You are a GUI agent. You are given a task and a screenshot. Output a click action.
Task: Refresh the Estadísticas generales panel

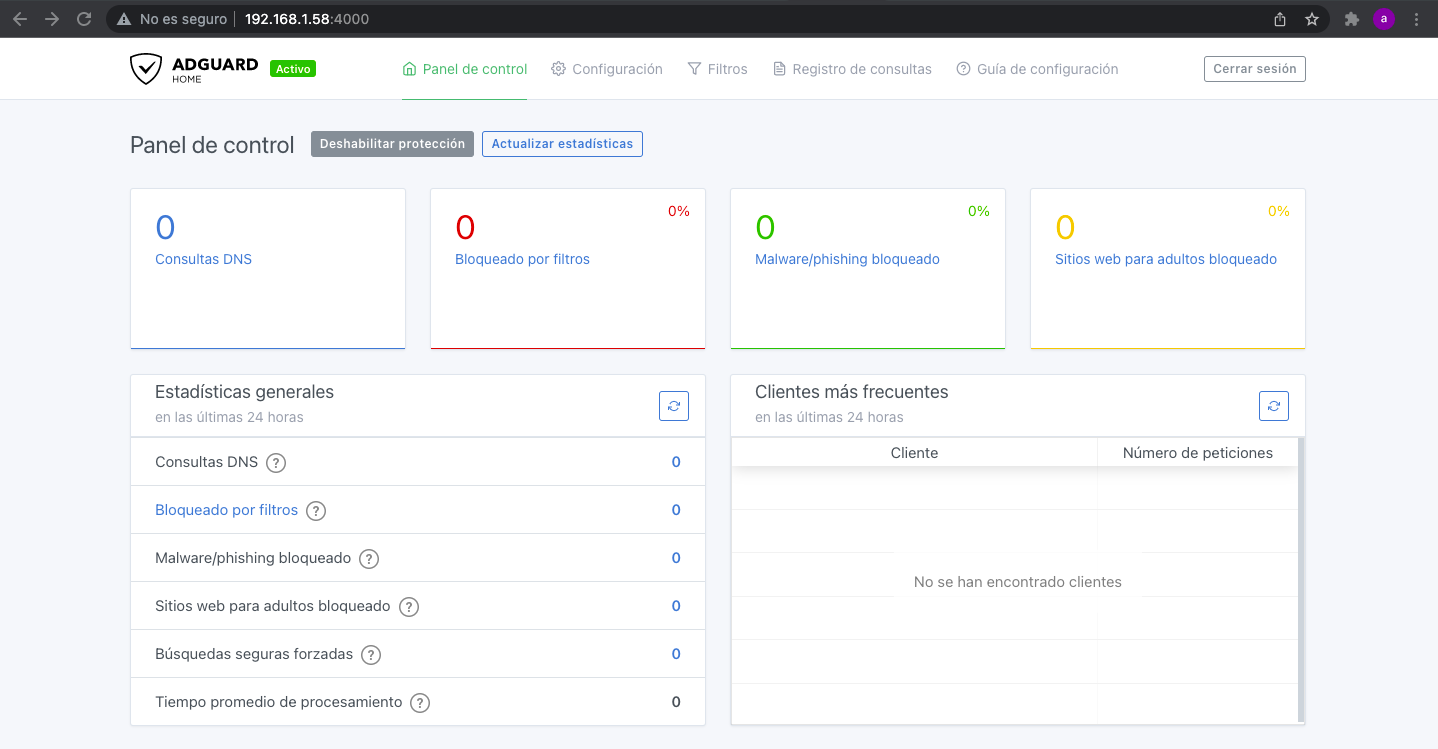coord(674,406)
